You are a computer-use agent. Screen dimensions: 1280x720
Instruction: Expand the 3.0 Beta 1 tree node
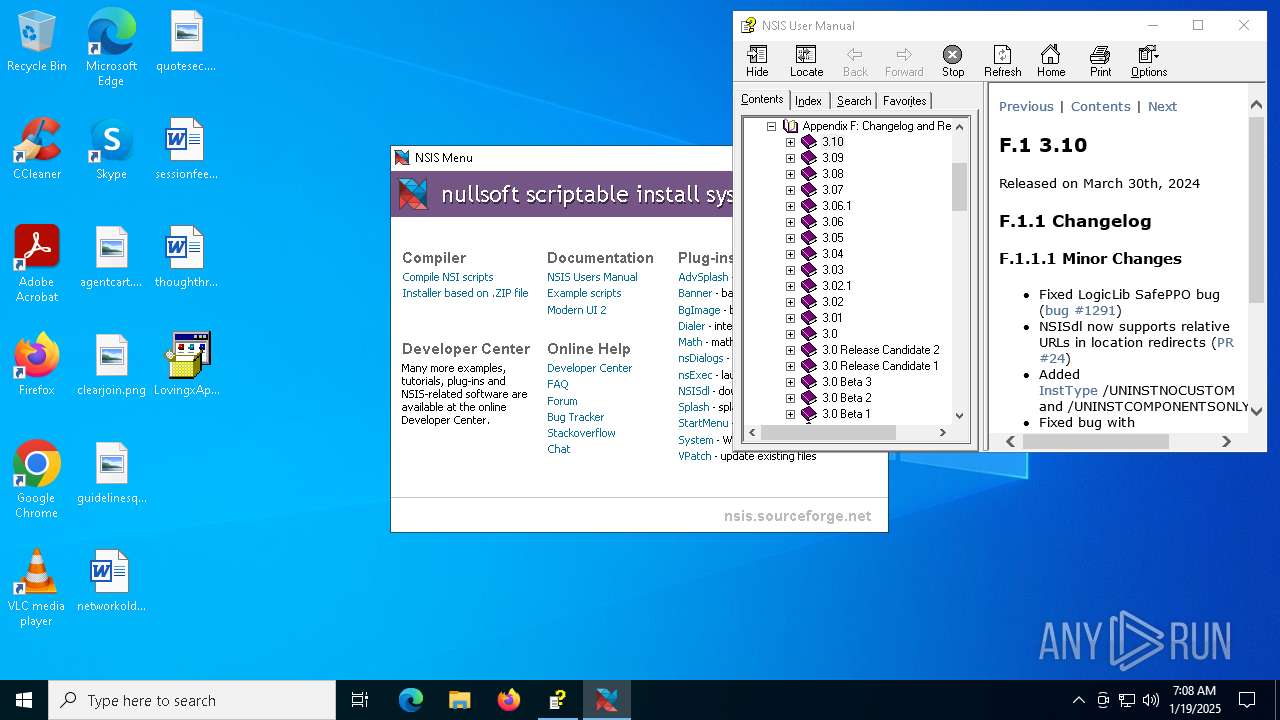pos(790,414)
